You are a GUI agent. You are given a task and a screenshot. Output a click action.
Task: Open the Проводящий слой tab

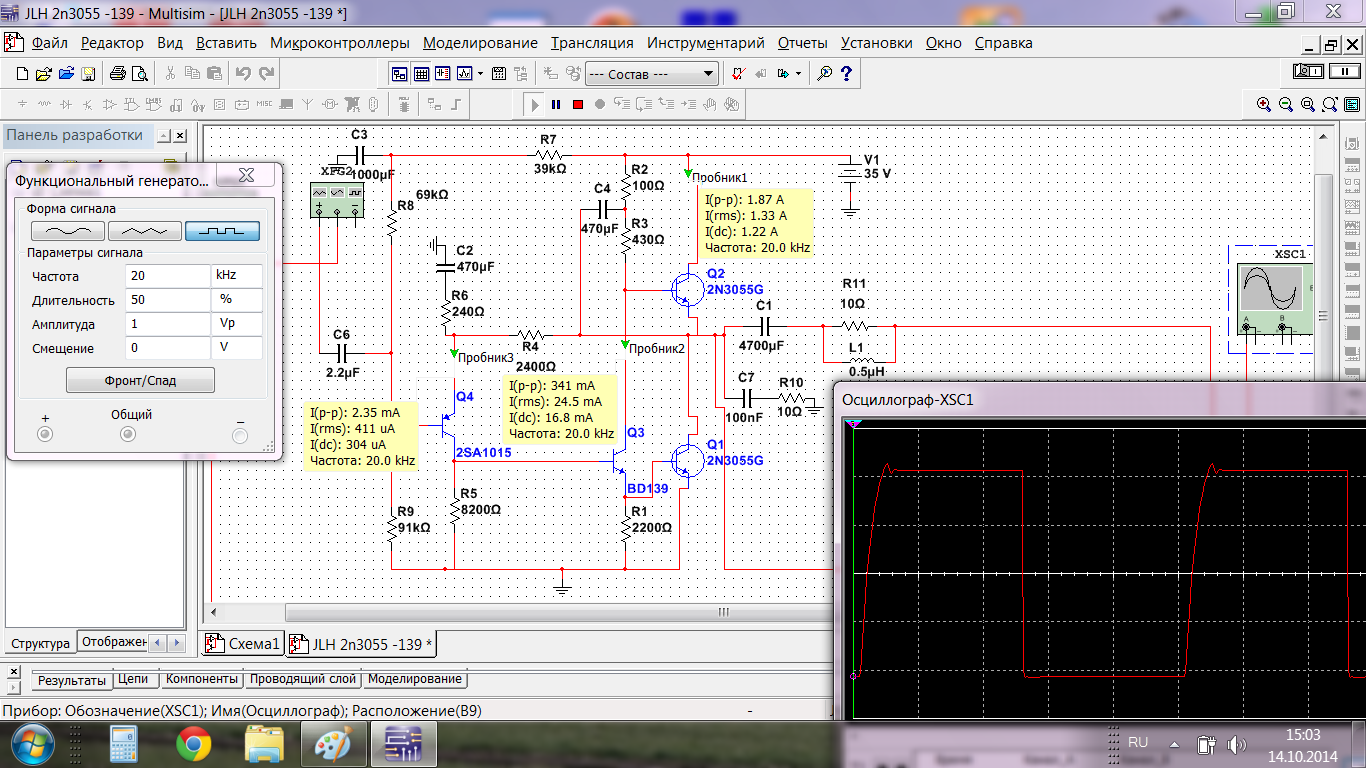point(304,679)
